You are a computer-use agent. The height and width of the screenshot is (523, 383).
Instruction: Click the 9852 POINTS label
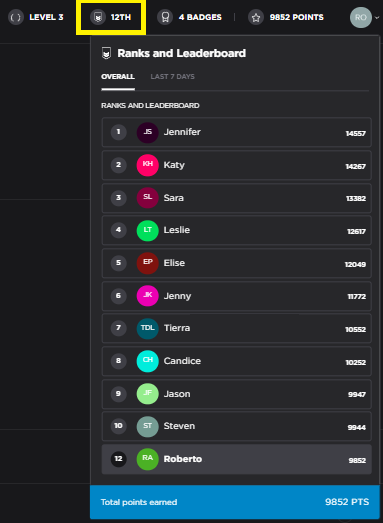[x=297, y=17]
